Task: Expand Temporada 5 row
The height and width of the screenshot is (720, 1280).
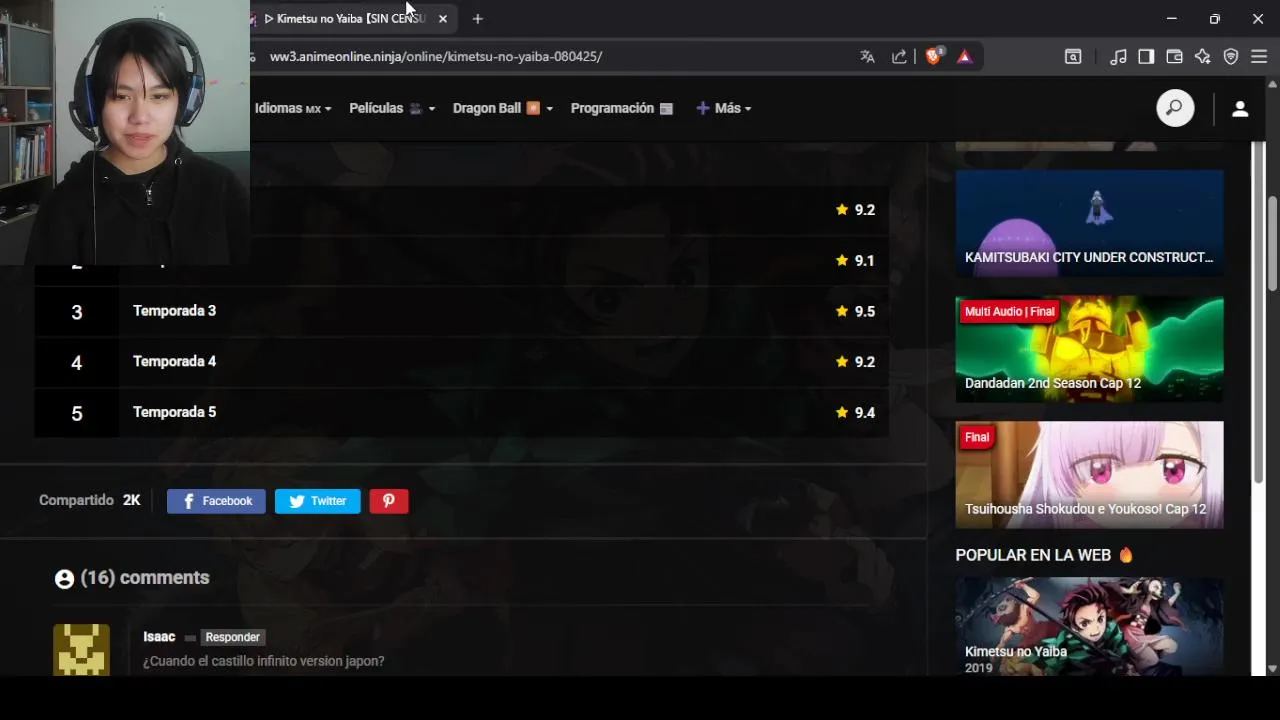Action: coord(462,413)
